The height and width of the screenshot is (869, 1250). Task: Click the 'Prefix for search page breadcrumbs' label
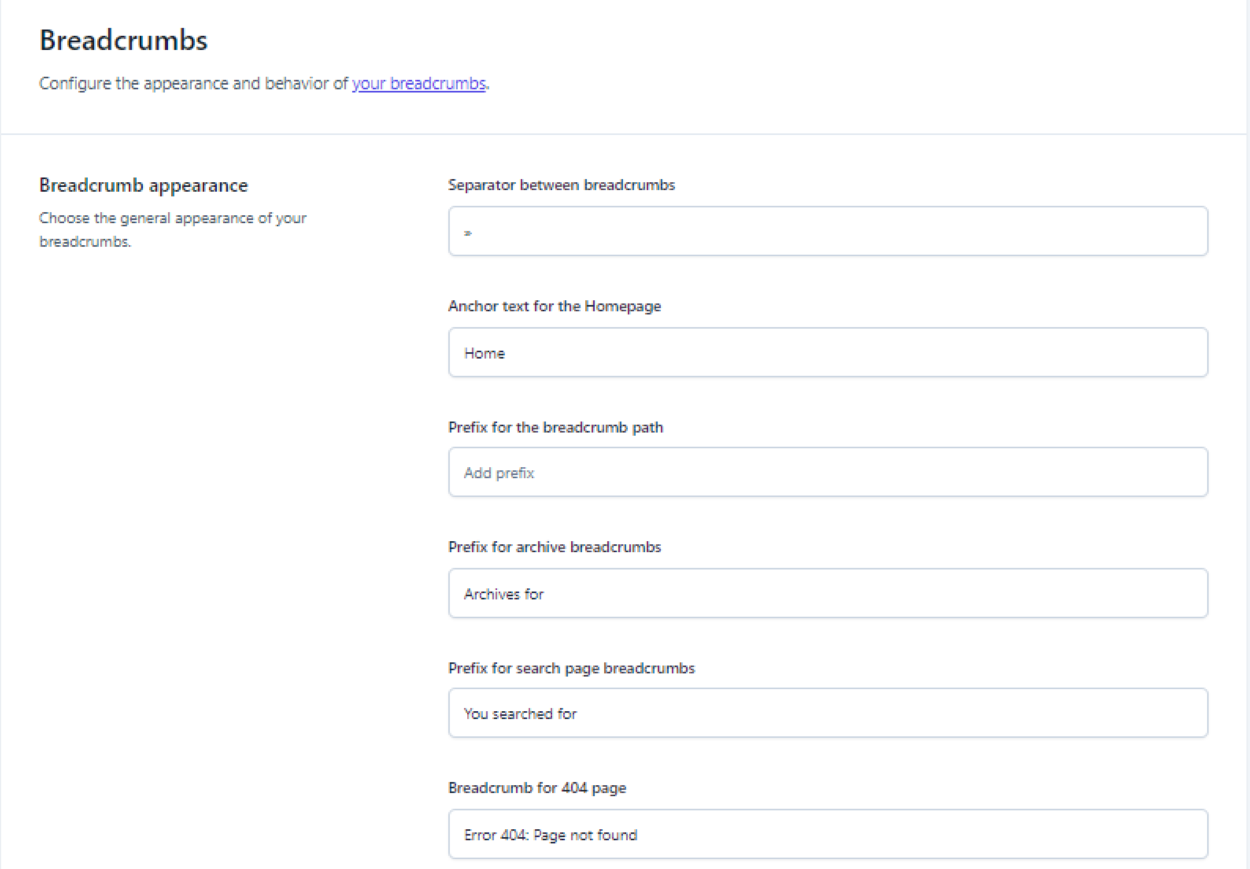571,668
